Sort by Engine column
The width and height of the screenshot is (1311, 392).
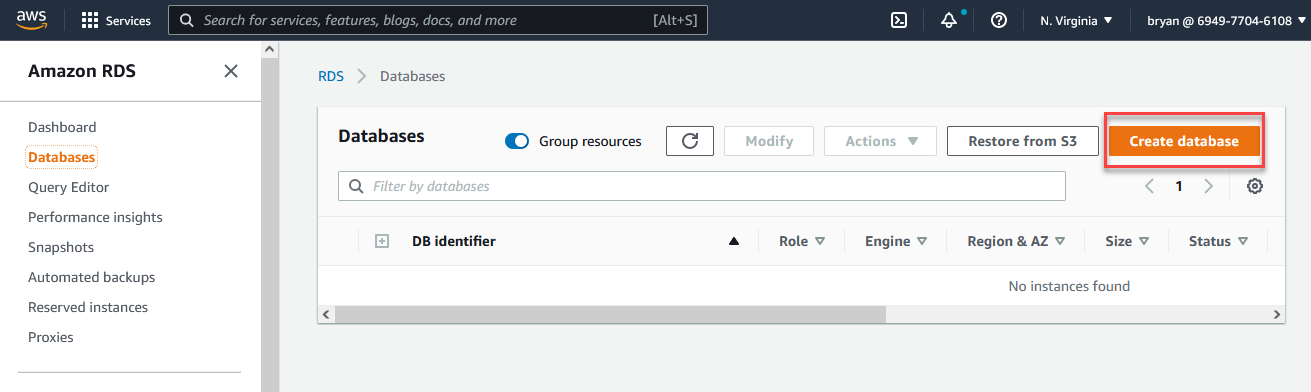pyautogui.click(x=896, y=241)
